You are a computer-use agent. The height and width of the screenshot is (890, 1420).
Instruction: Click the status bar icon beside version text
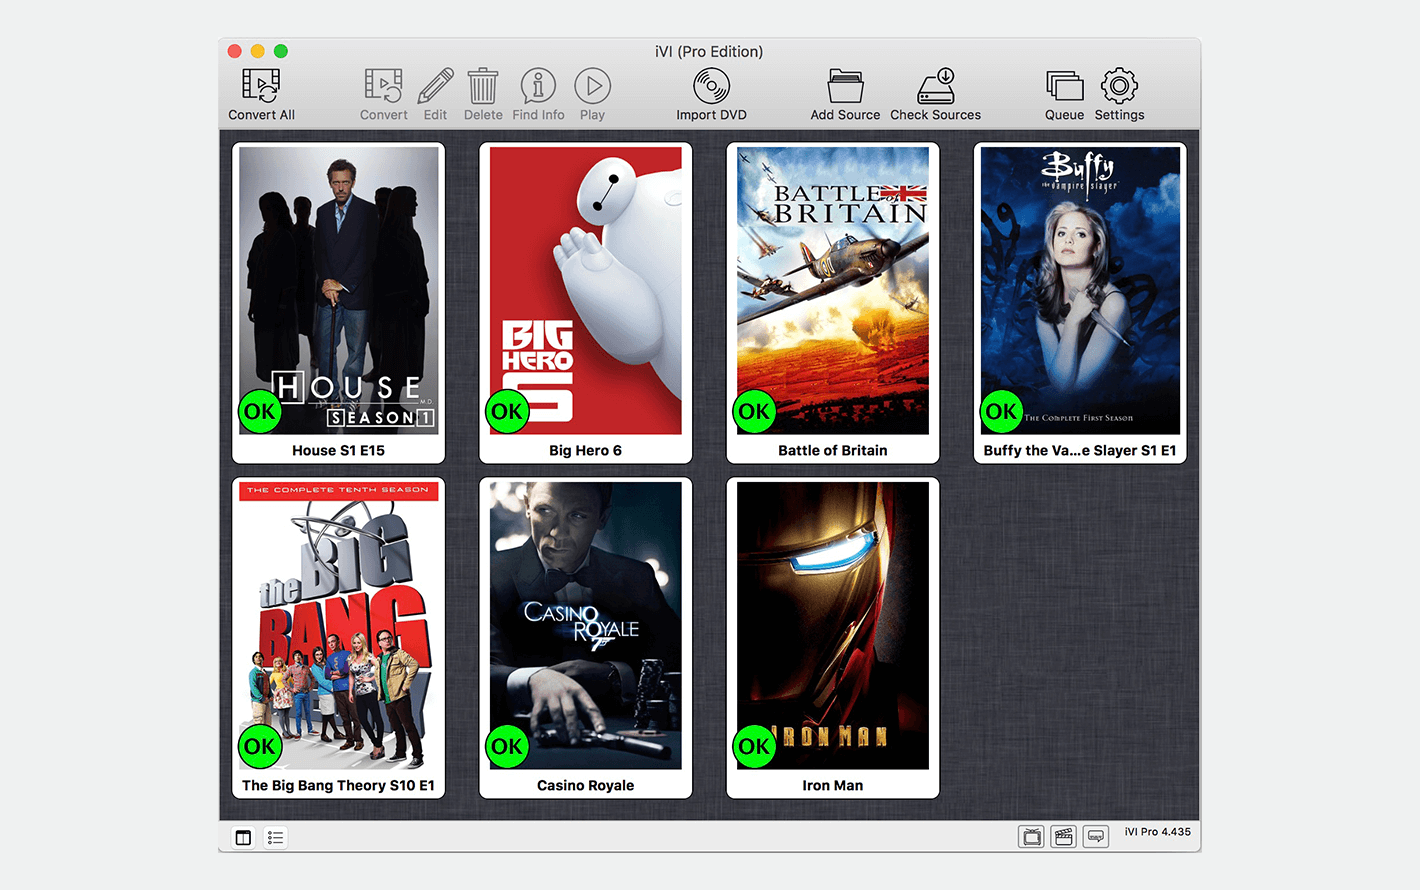click(1096, 837)
